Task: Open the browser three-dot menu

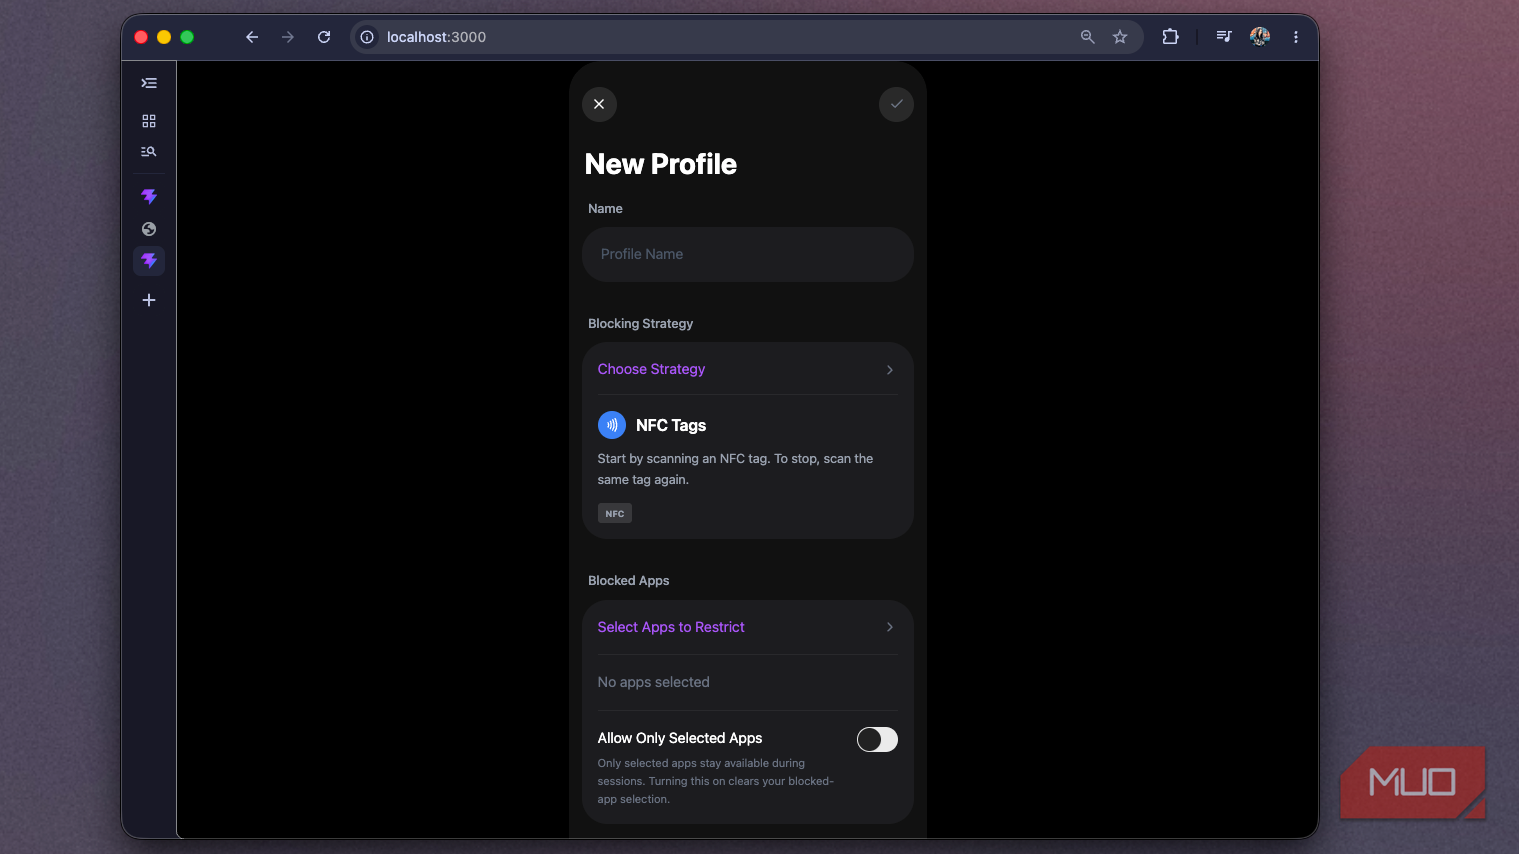Action: [x=1296, y=37]
